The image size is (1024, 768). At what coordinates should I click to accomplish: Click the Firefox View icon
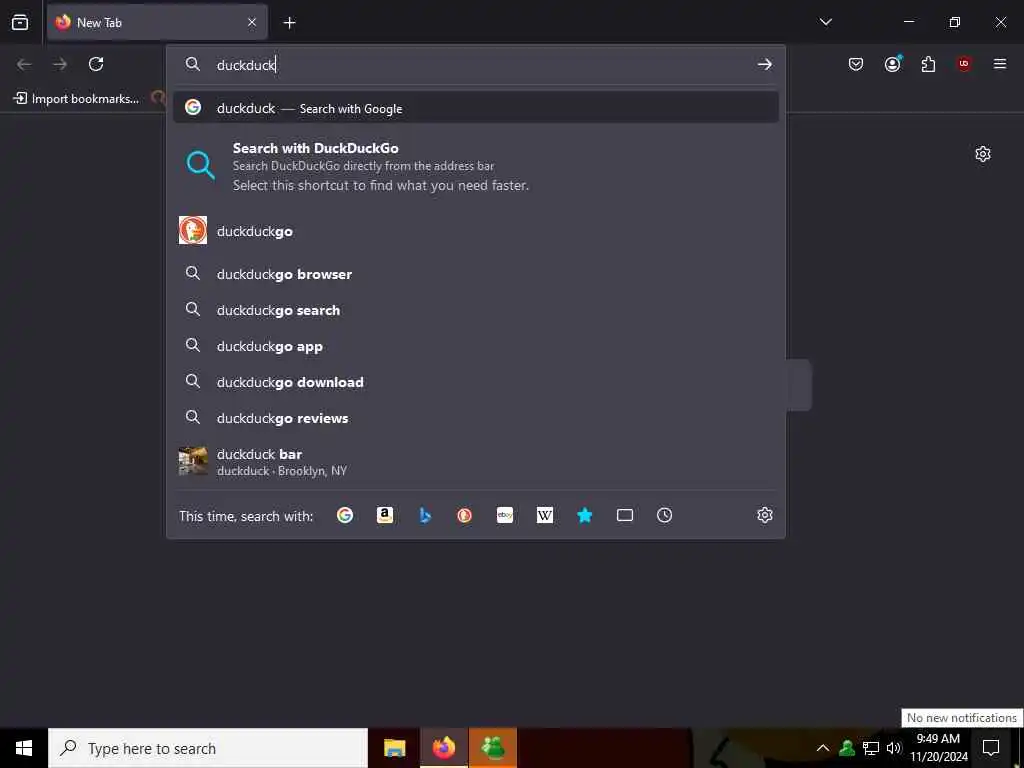pyautogui.click(x=20, y=22)
